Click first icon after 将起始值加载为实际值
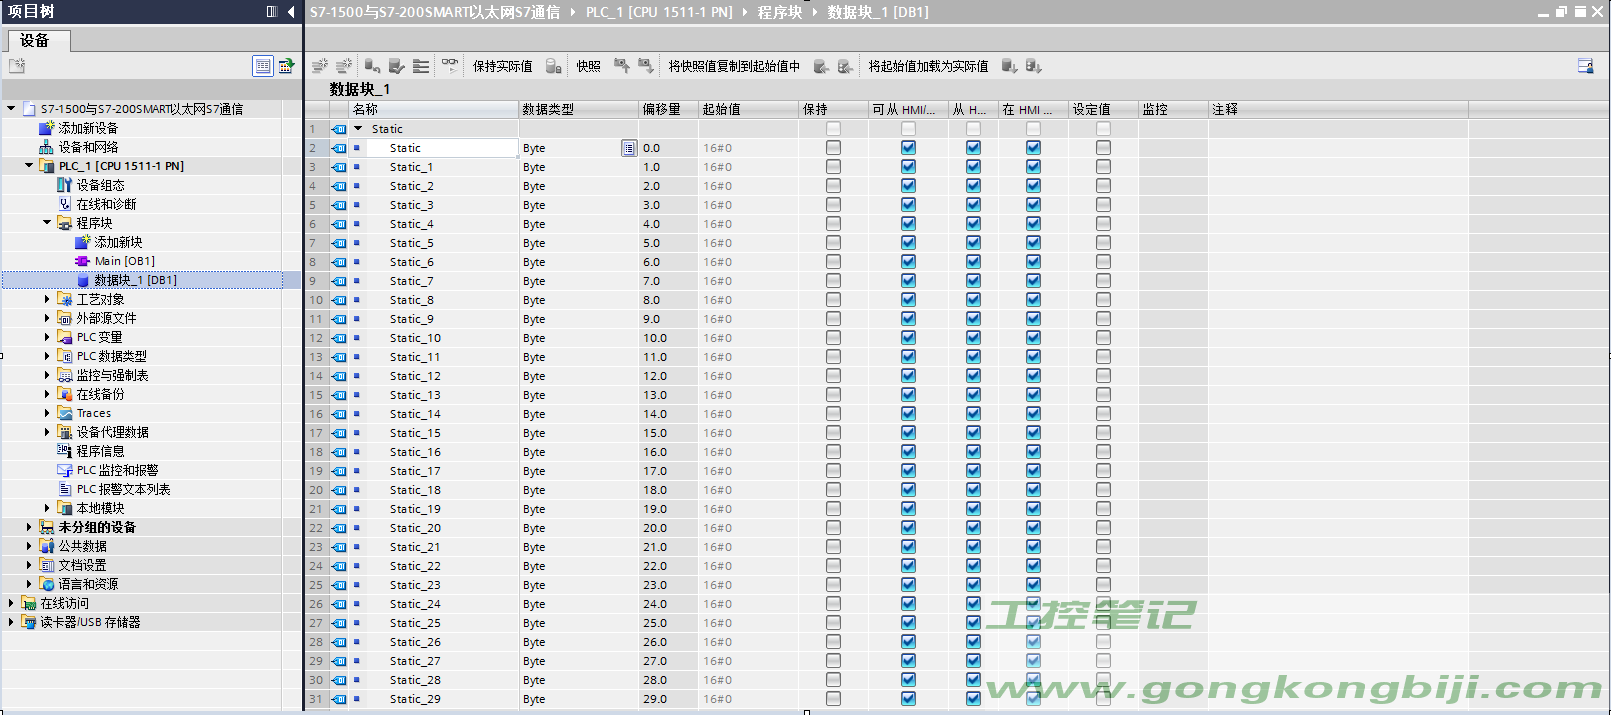The width and height of the screenshot is (1611, 715). 1009,66
